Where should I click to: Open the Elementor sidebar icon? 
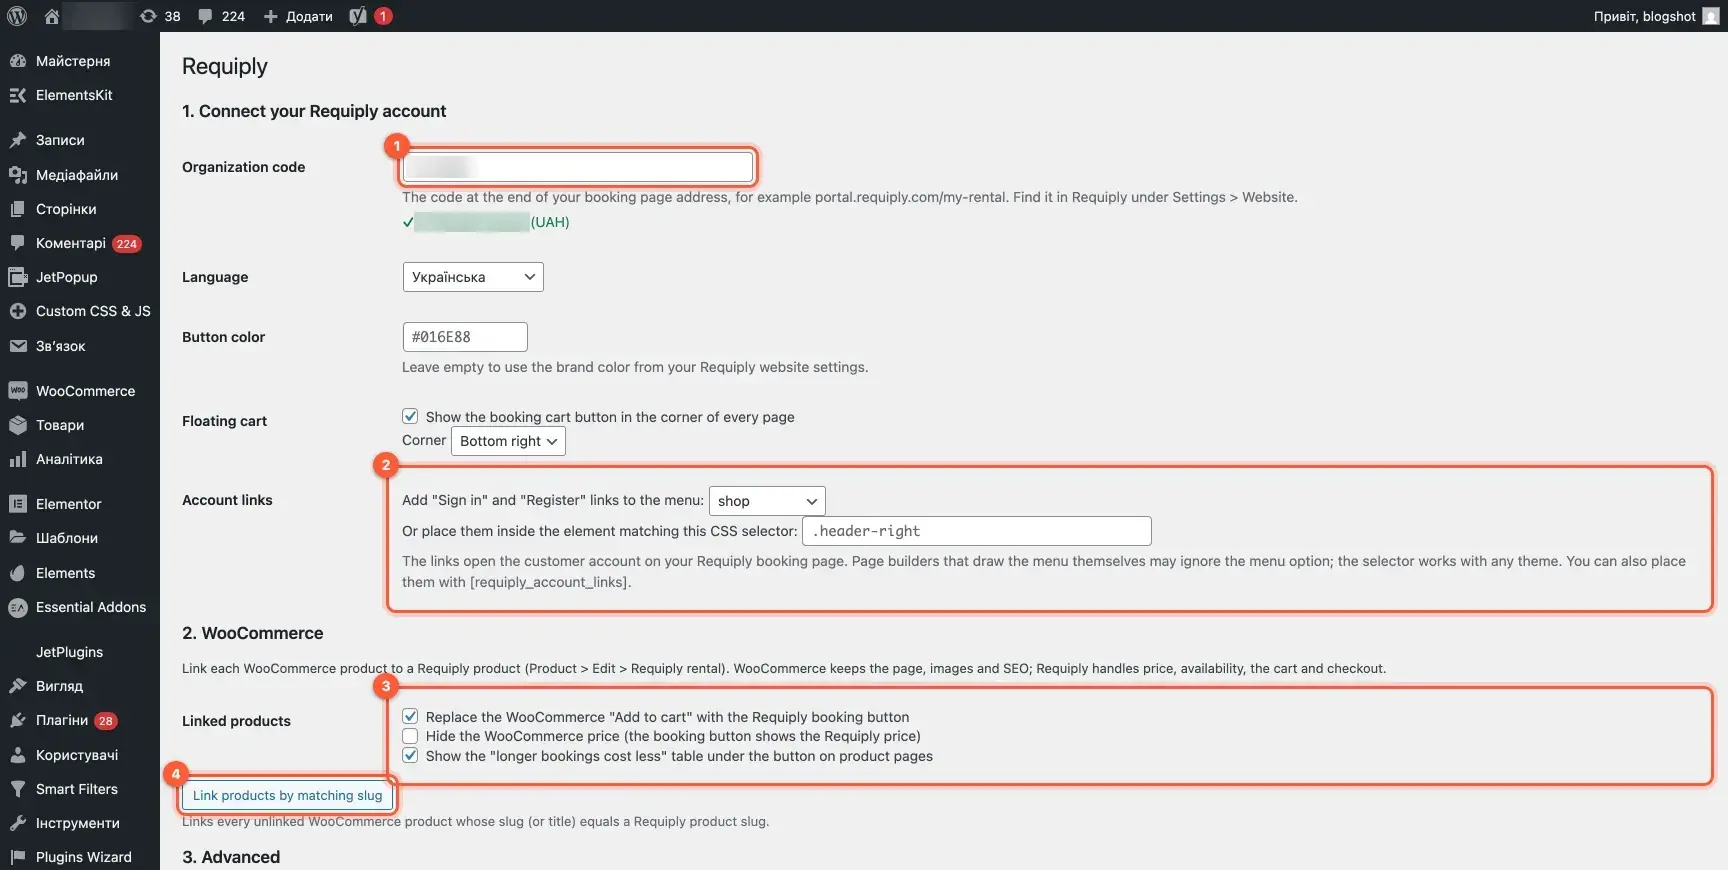pyautogui.click(x=18, y=504)
